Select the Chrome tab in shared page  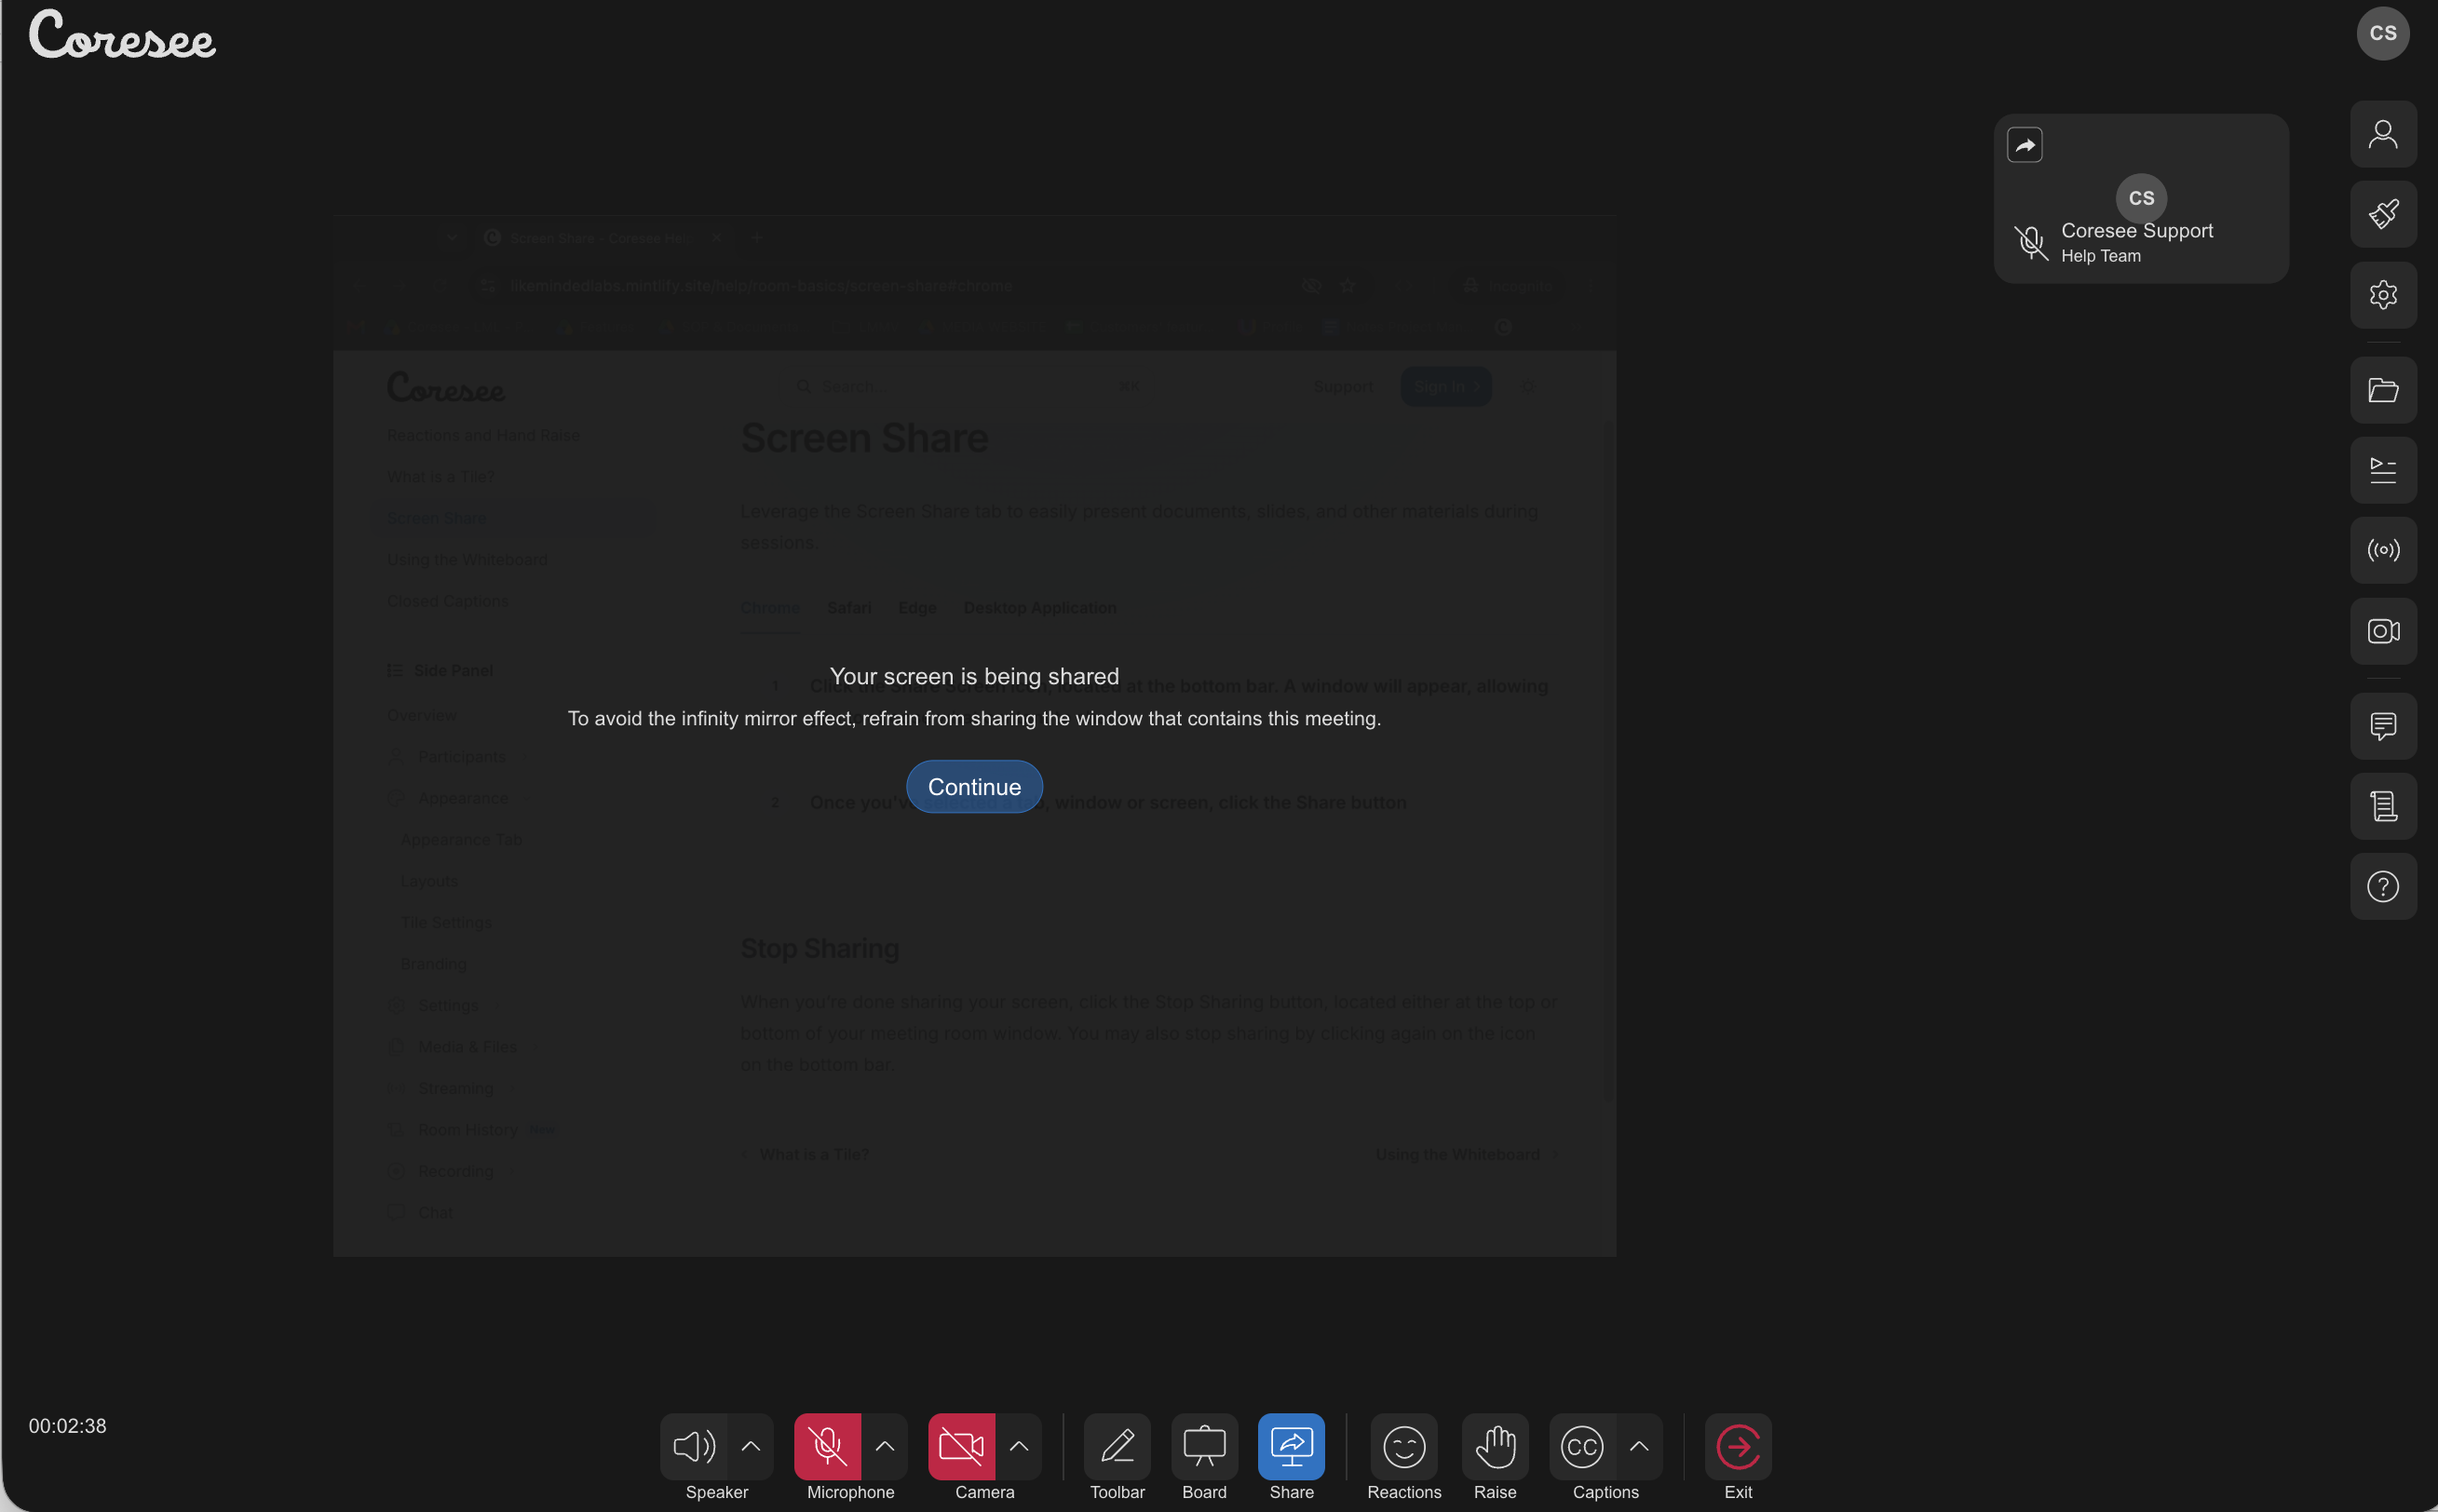click(769, 608)
